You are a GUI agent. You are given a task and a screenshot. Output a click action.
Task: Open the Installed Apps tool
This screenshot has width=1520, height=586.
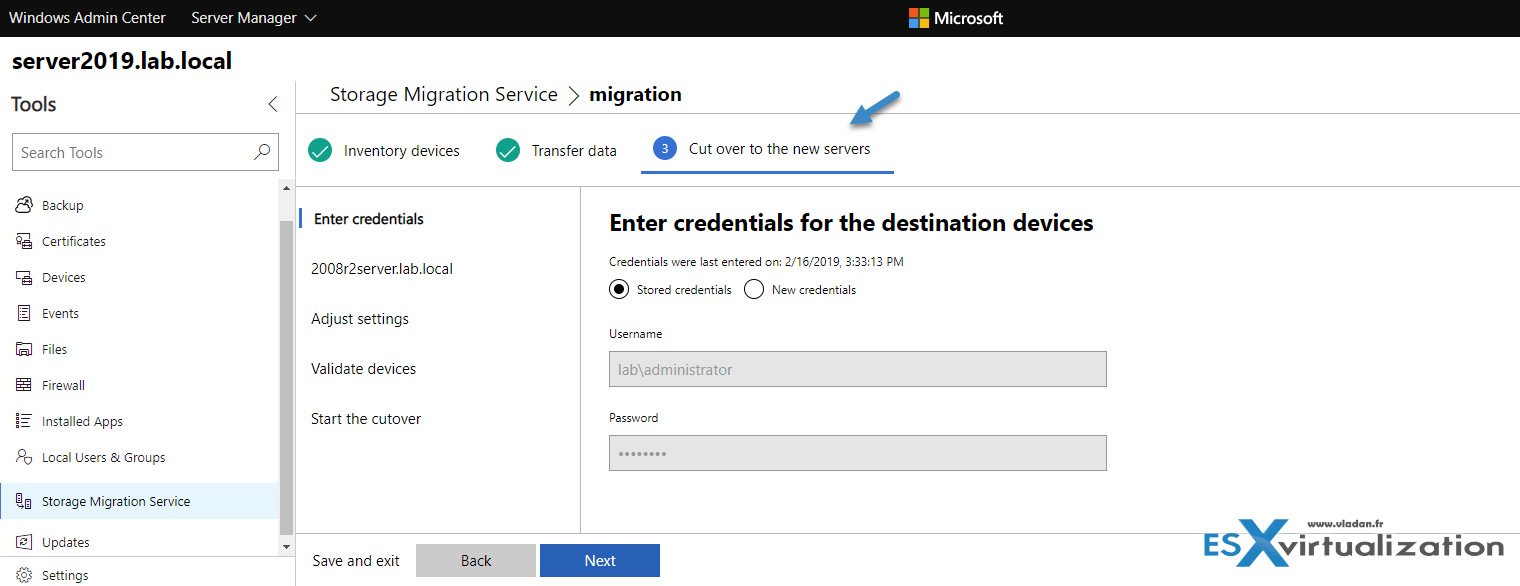82,421
